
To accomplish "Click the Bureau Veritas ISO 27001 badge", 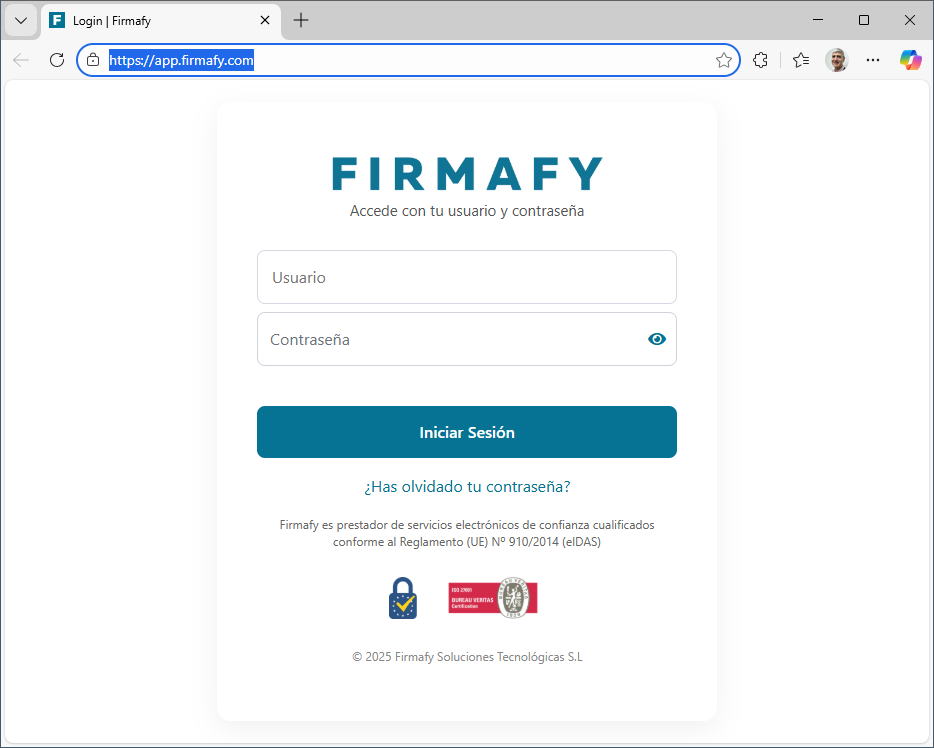I will coord(493,597).
